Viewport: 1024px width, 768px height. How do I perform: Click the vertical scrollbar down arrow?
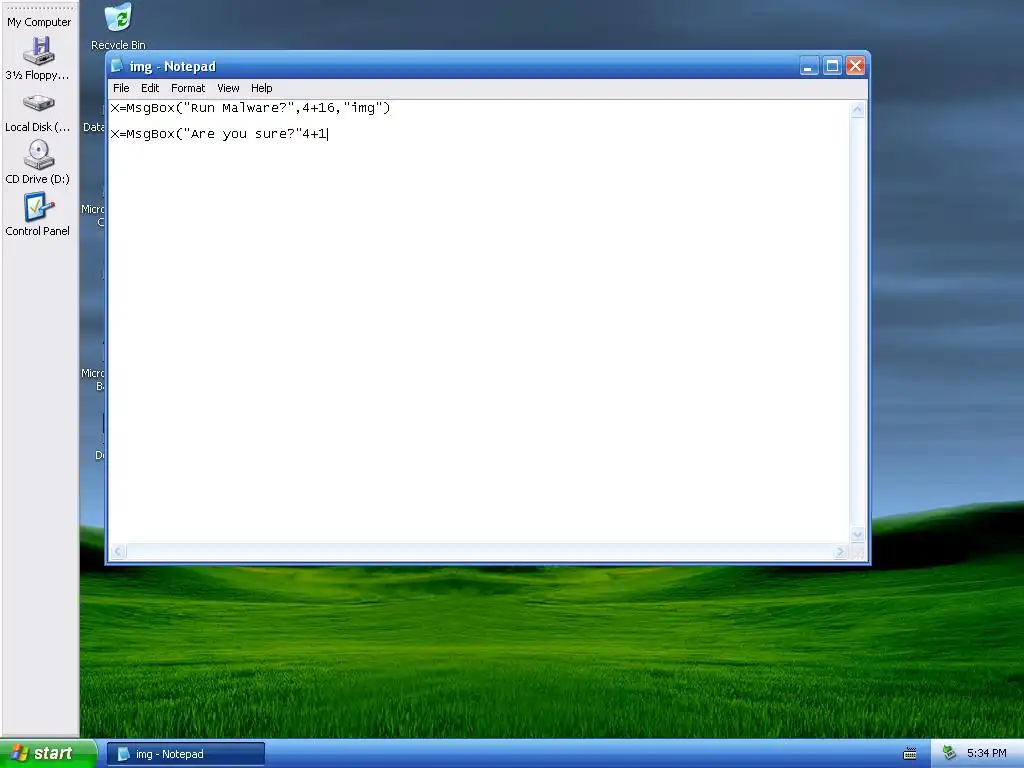[x=857, y=535]
